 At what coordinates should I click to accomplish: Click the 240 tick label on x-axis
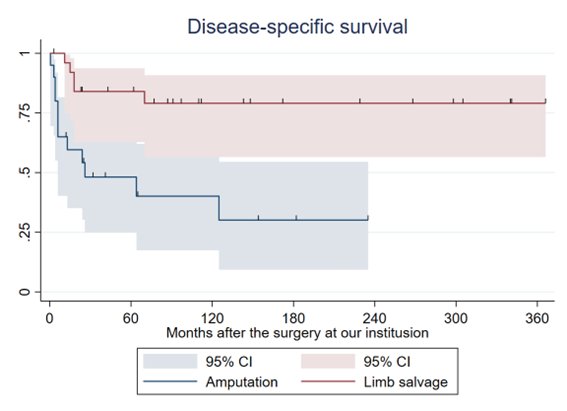[x=375, y=318]
